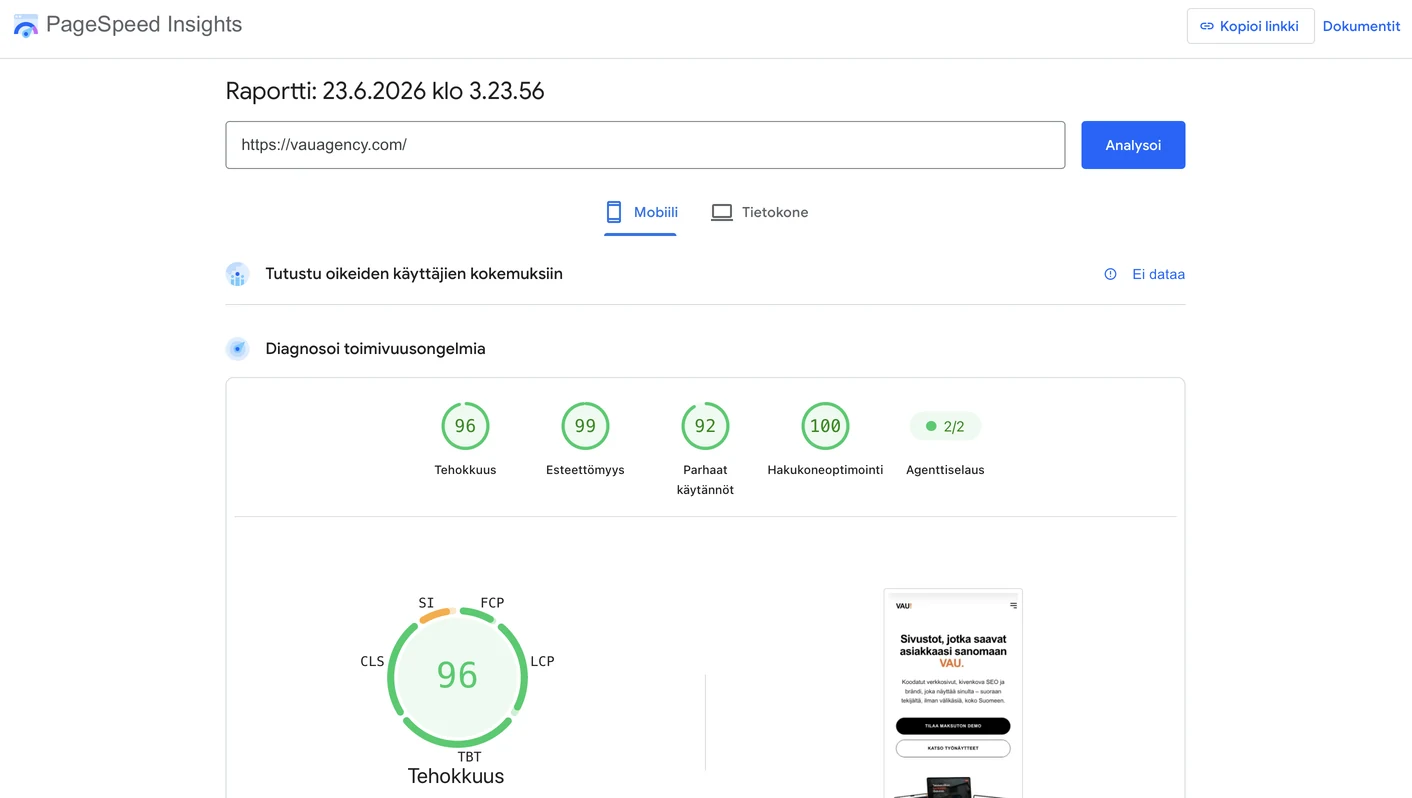Click the Diagnosoi toimivuusongelmia section icon
This screenshot has width=1412, height=798.
click(x=237, y=349)
